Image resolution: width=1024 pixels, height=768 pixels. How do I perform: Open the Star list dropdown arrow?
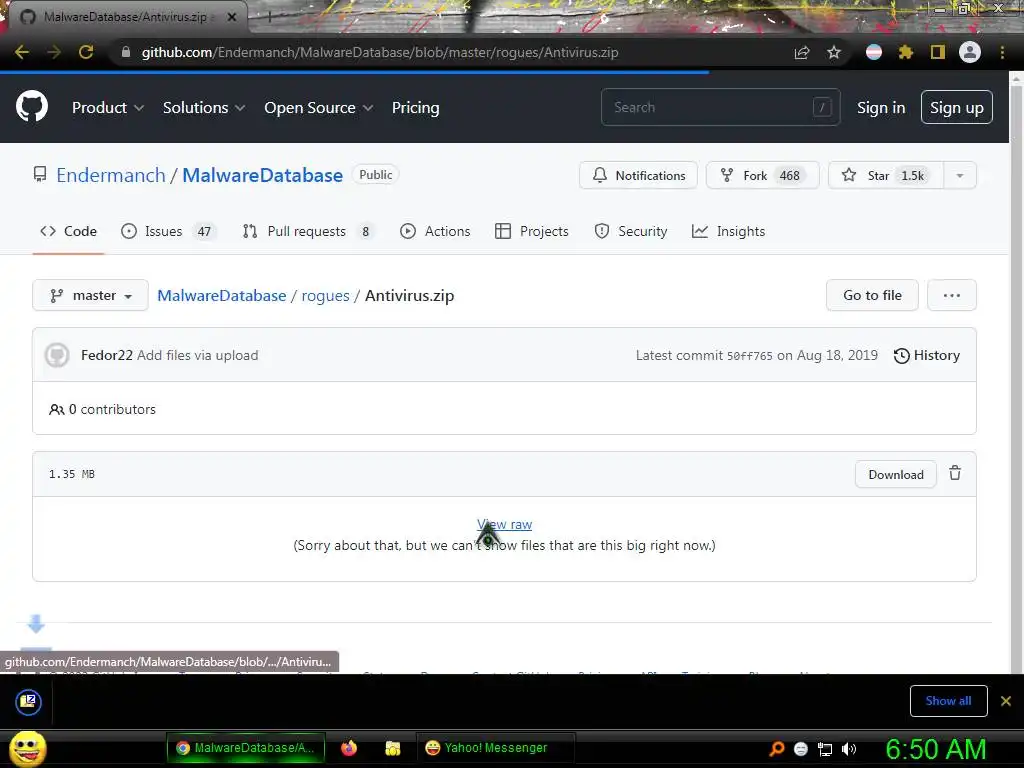[959, 175]
